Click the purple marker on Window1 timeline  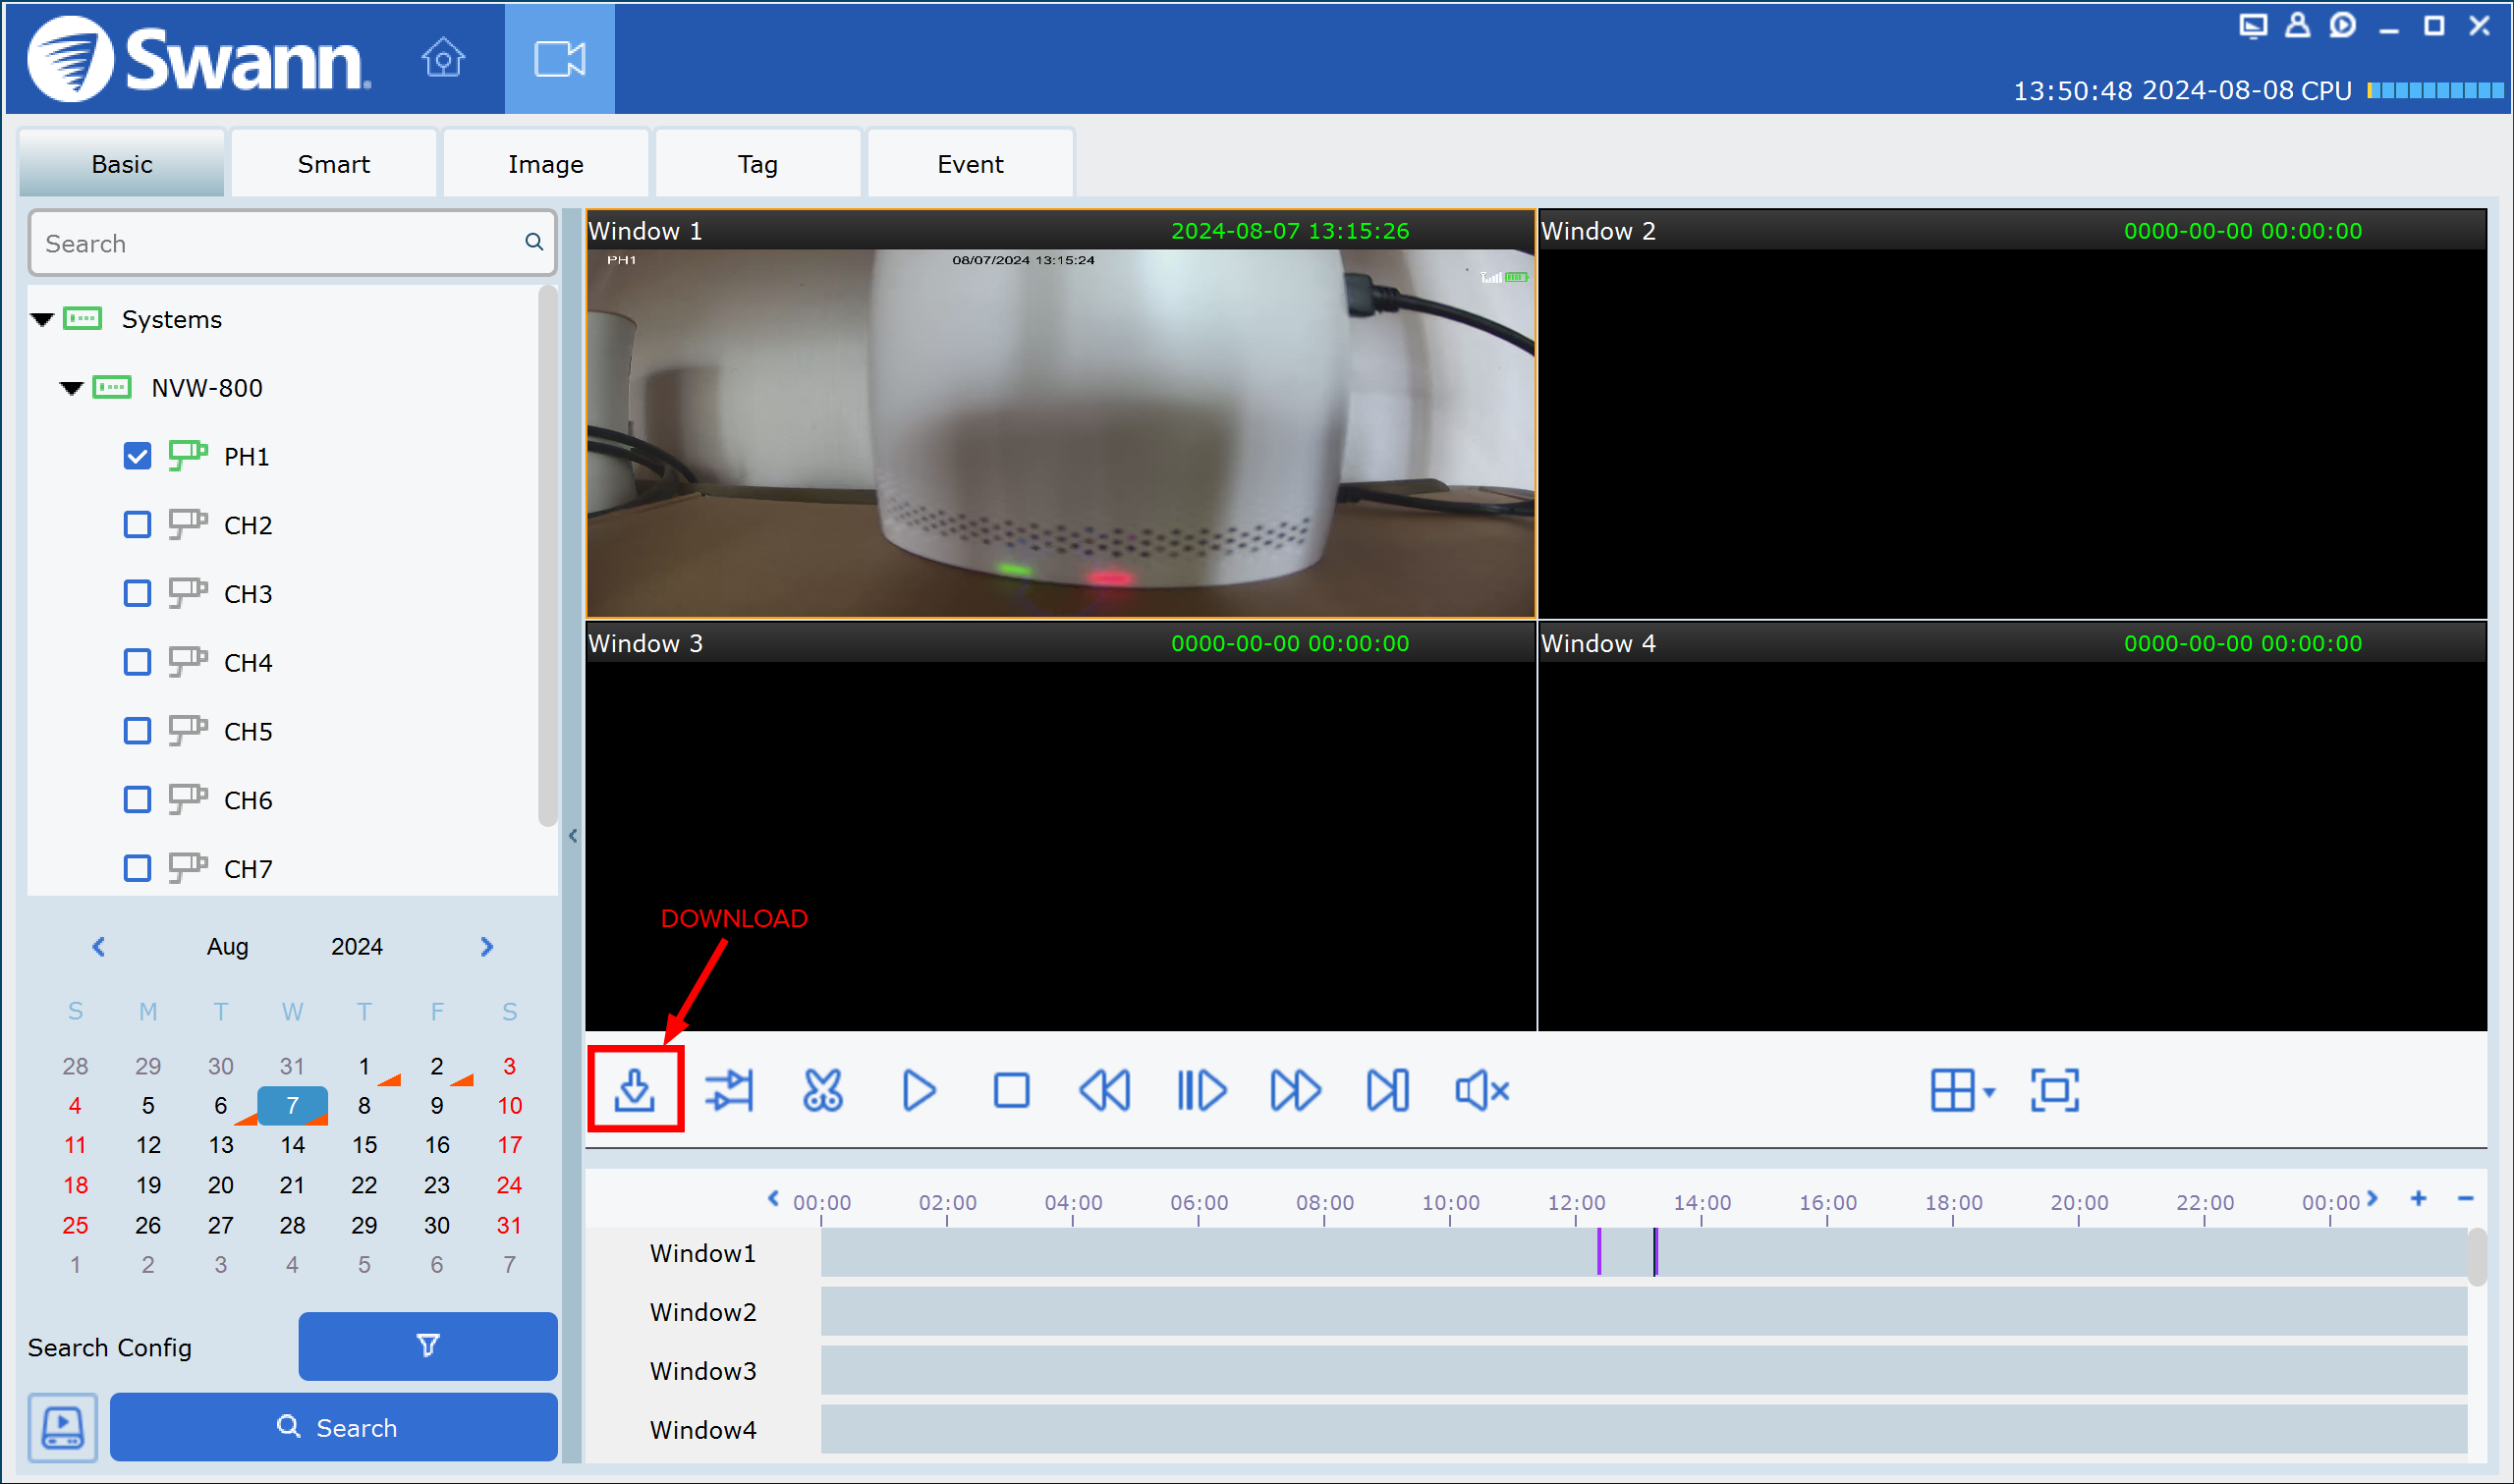(1599, 1252)
